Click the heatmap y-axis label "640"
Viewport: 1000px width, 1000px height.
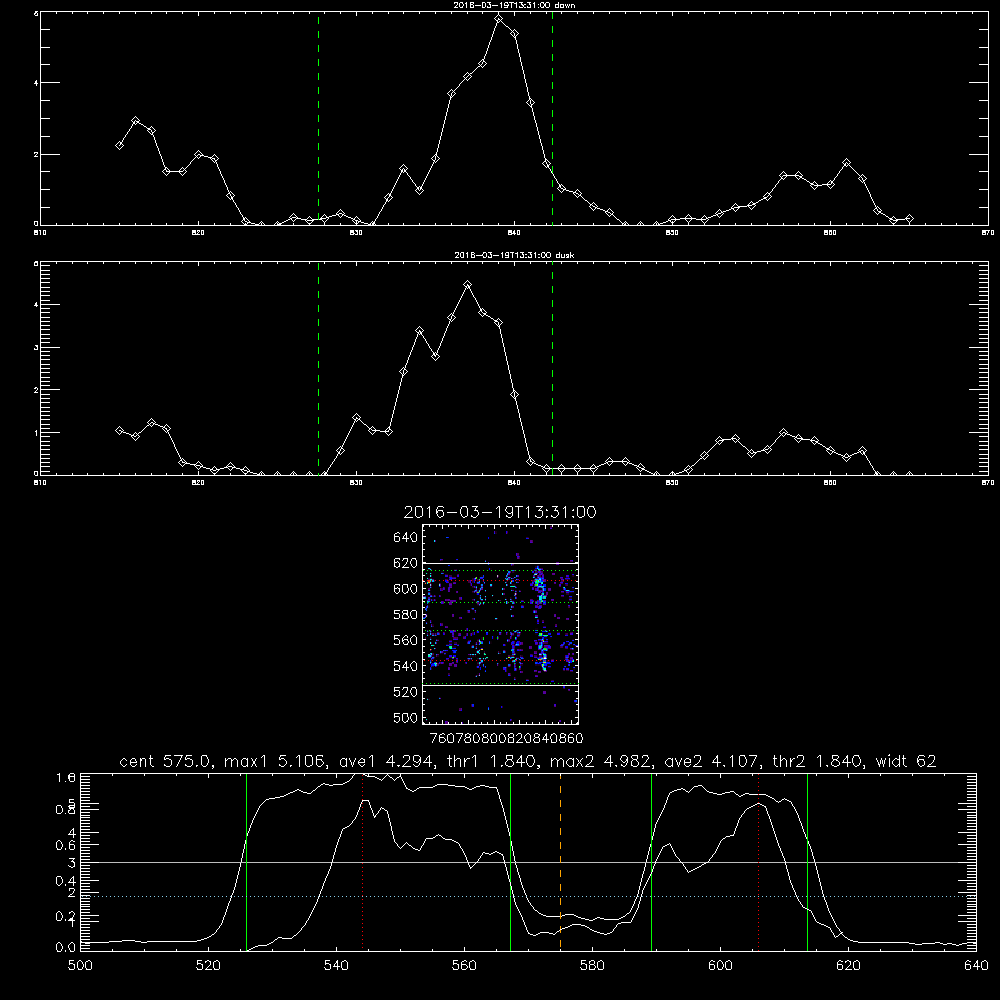405,538
